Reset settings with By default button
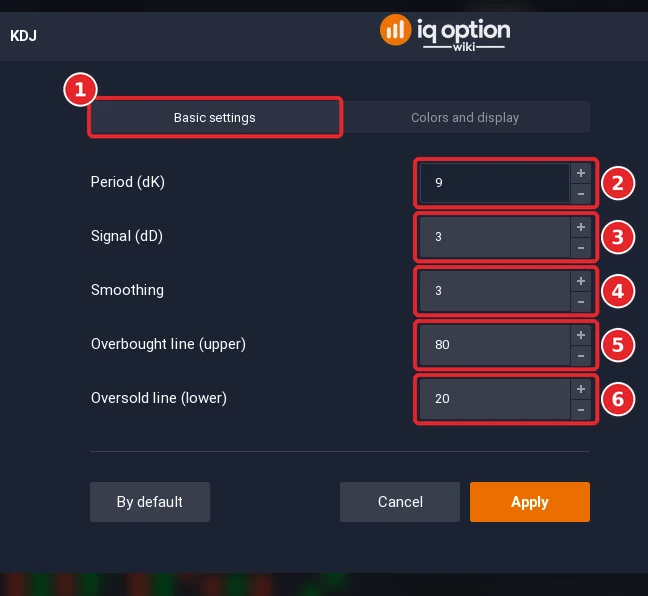 [150, 502]
